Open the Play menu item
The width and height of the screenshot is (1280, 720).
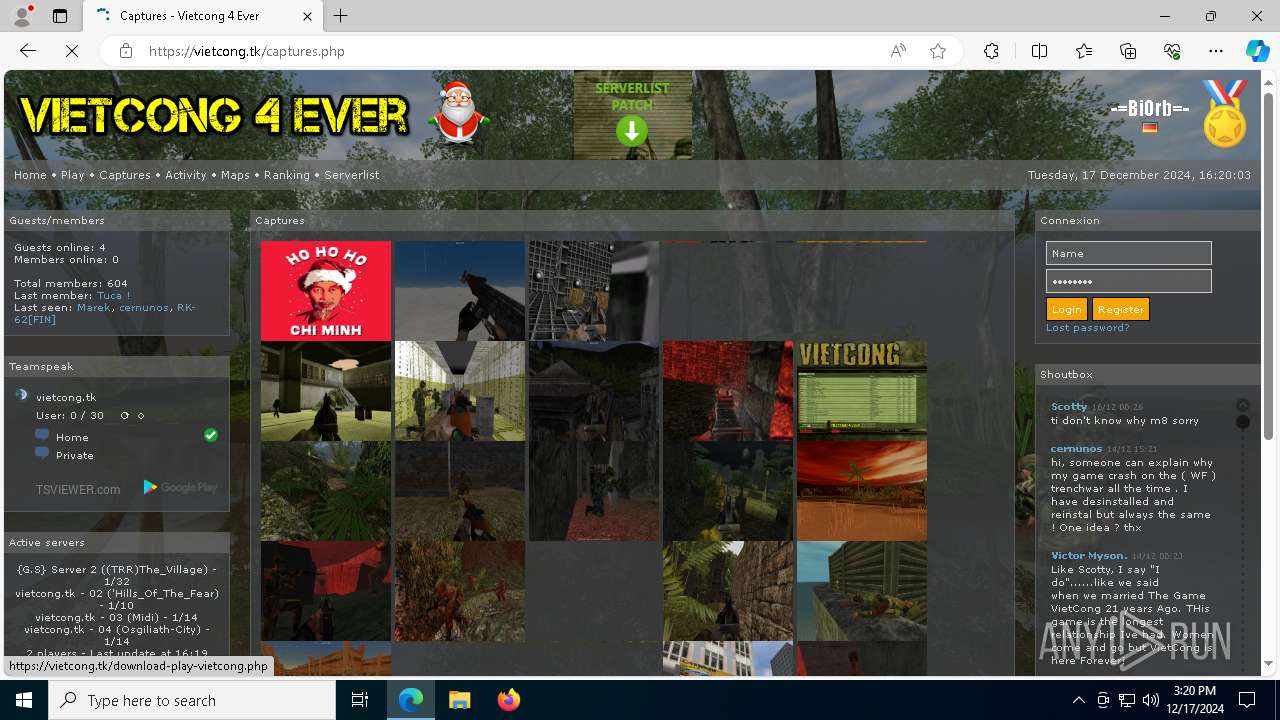tap(73, 175)
